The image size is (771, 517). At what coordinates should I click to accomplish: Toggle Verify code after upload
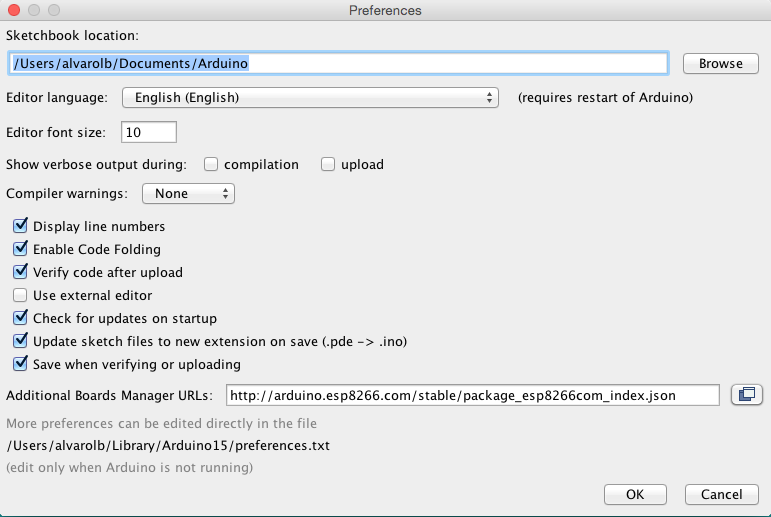[x=20, y=272]
